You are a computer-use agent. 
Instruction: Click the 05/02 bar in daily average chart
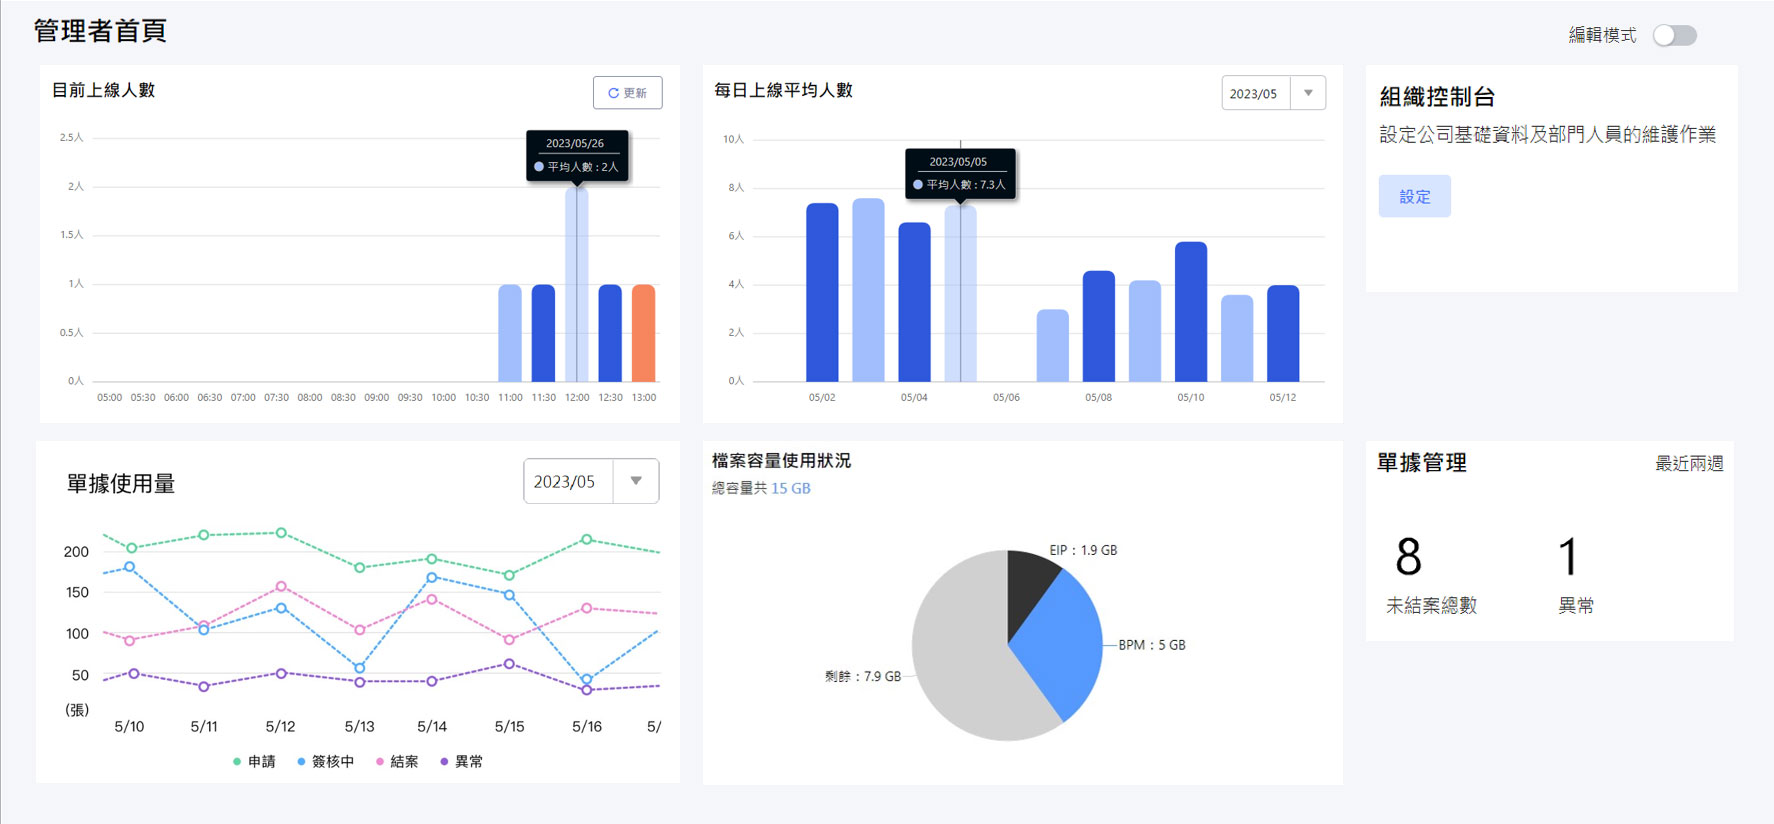tap(822, 292)
